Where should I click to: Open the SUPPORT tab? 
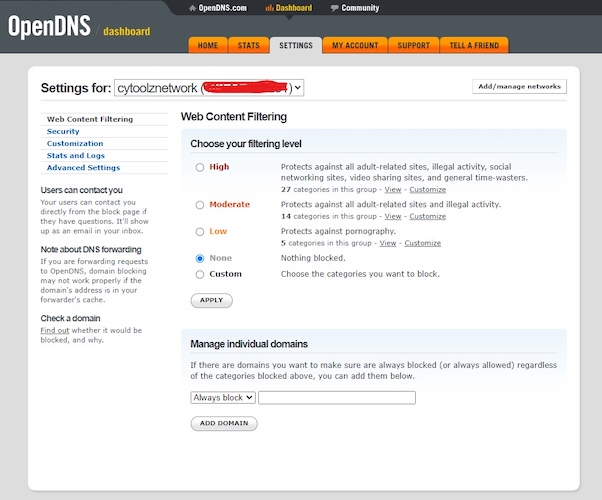(x=413, y=45)
